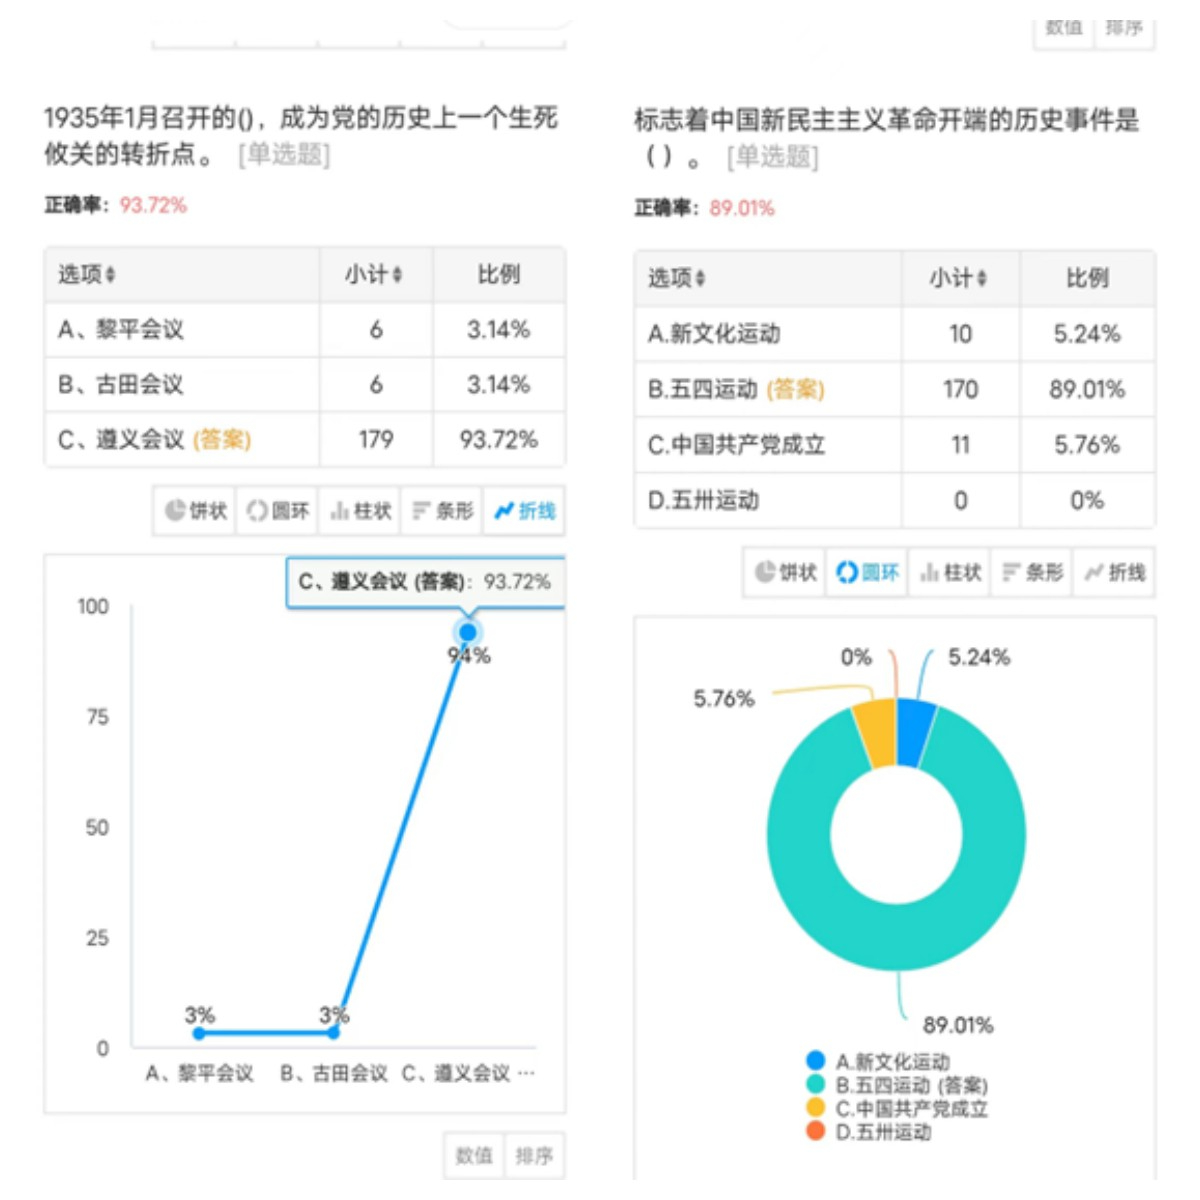1200x1200 pixels.
Task: Select line (折线) chart for right question
Action: (1114, 572)
